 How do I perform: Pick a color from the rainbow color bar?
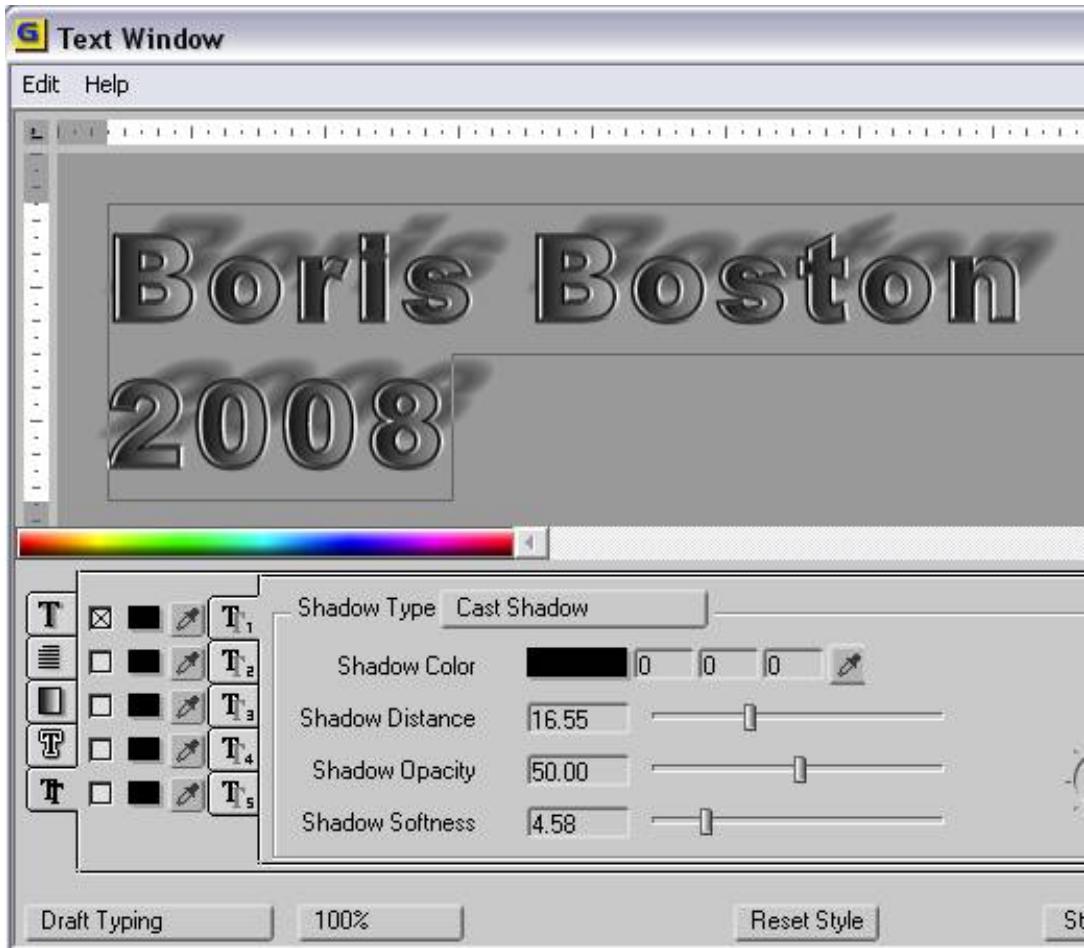(265, 543)
